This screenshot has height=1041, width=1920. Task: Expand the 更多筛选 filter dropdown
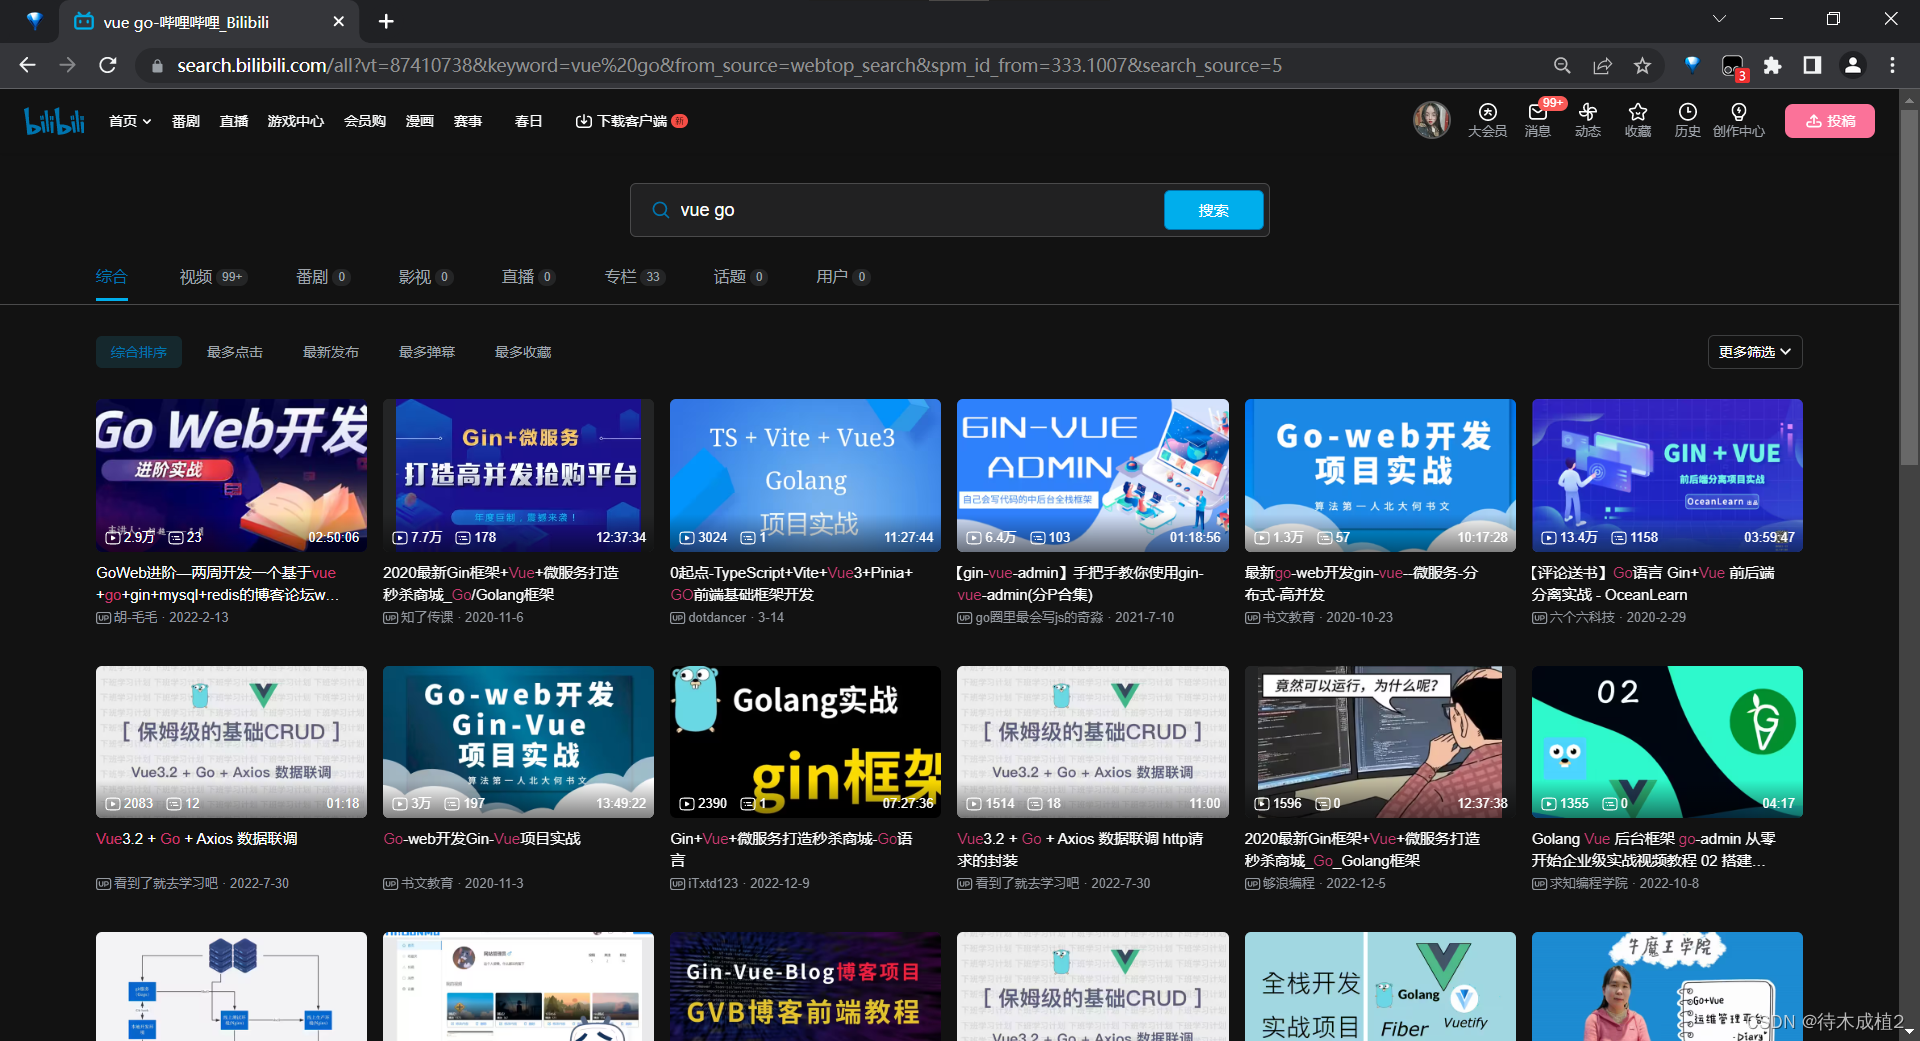1755,352
